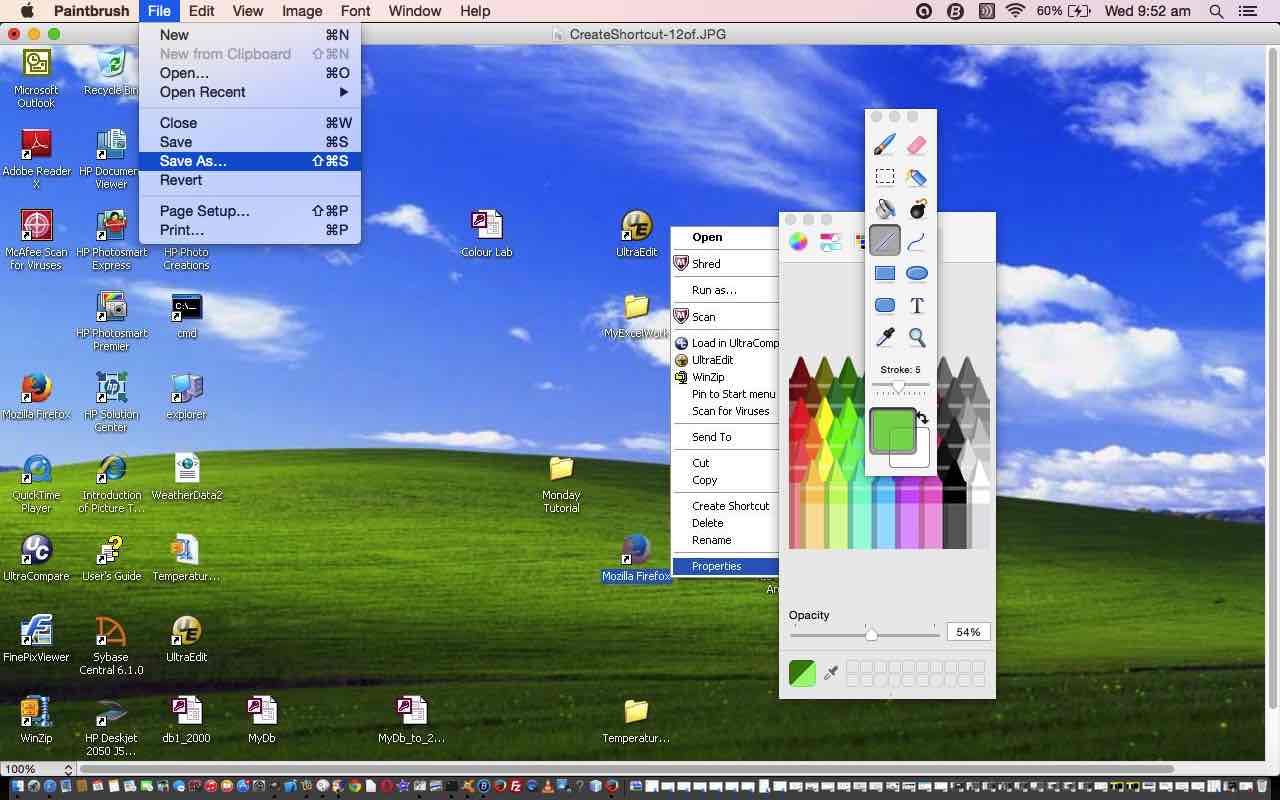Pick the paint bucket Fill tool
The height and width of the screenshot is (800, 1280).
point(884,209)
